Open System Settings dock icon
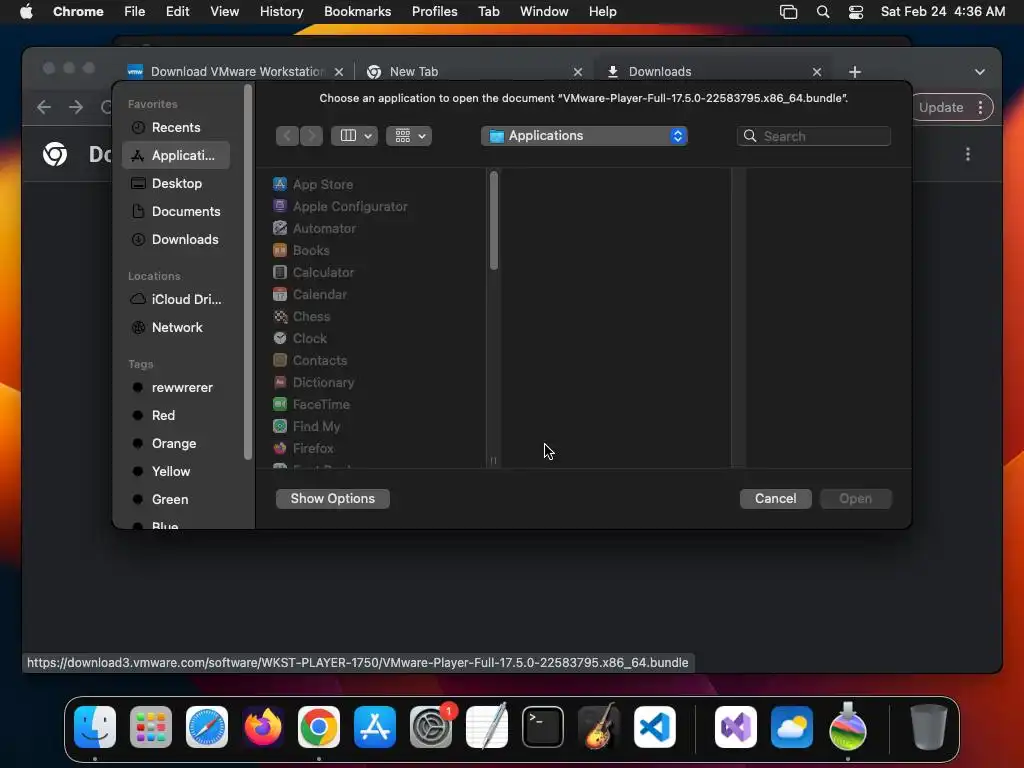 [x=431, y=727]
